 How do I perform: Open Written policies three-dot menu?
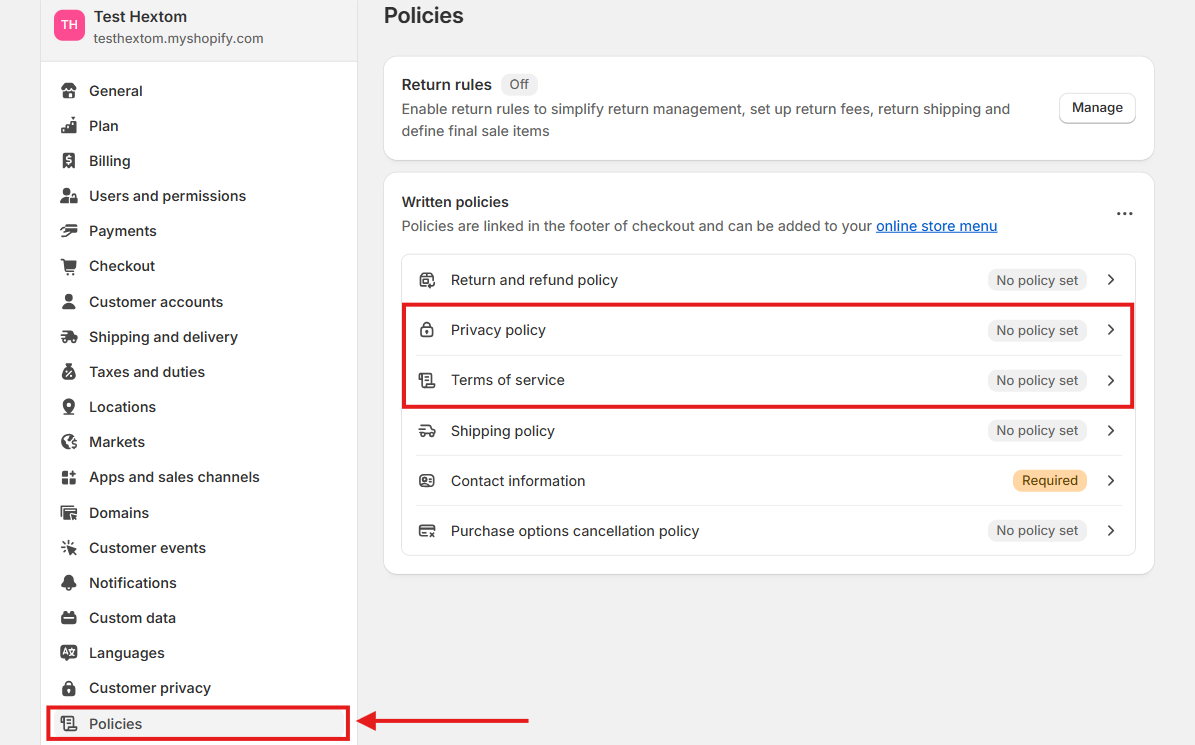click(1124, 214)
